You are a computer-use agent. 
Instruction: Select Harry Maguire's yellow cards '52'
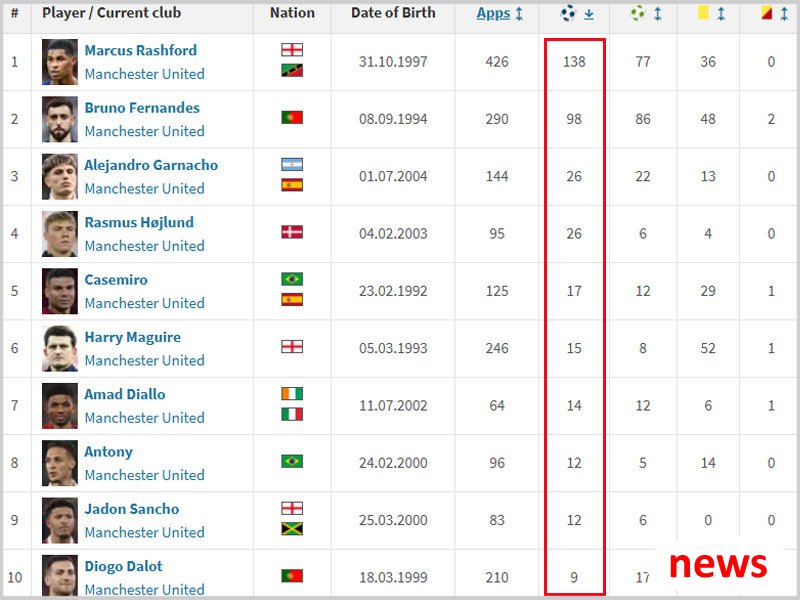(x=708, y=348)
